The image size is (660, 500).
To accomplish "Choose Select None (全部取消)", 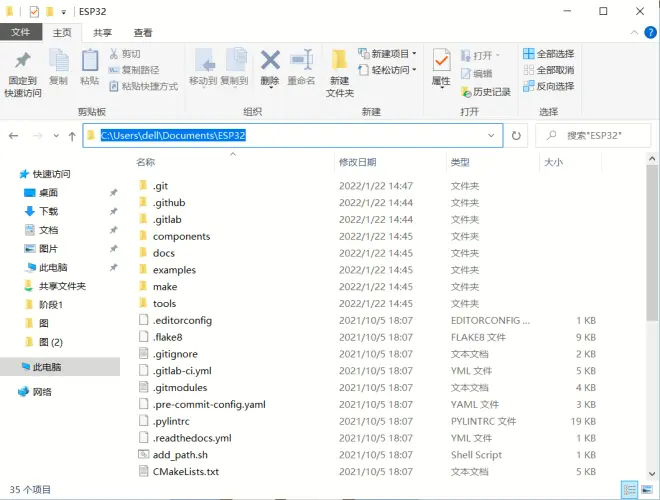I will point(548,70).
